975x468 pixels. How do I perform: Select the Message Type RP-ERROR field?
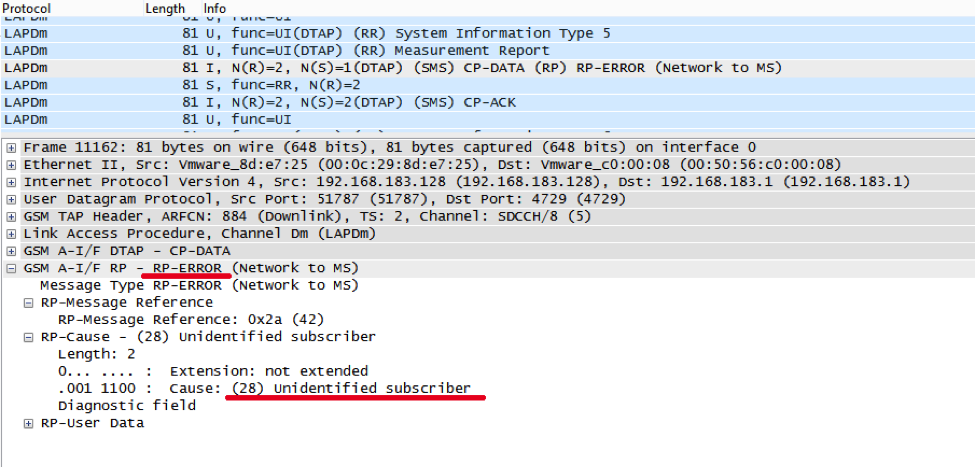point(198,285)
